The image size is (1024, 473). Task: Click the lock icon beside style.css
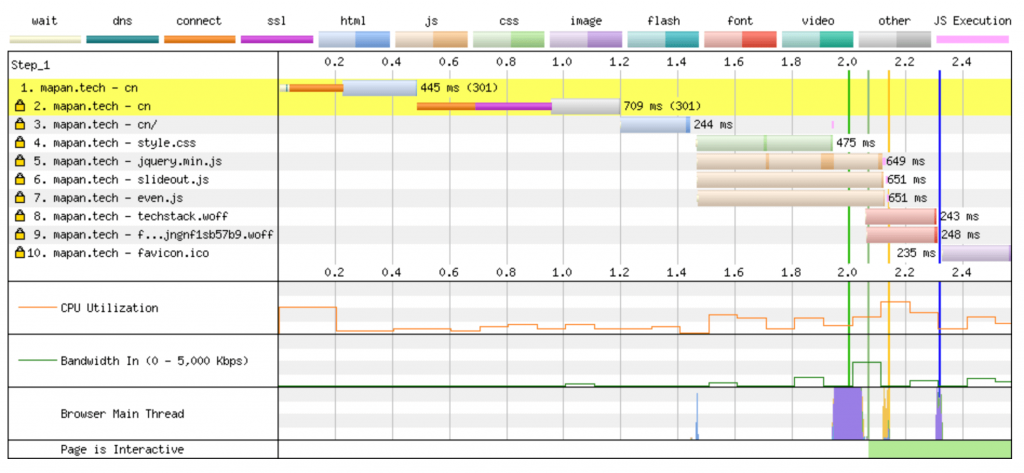click(20, 142)
